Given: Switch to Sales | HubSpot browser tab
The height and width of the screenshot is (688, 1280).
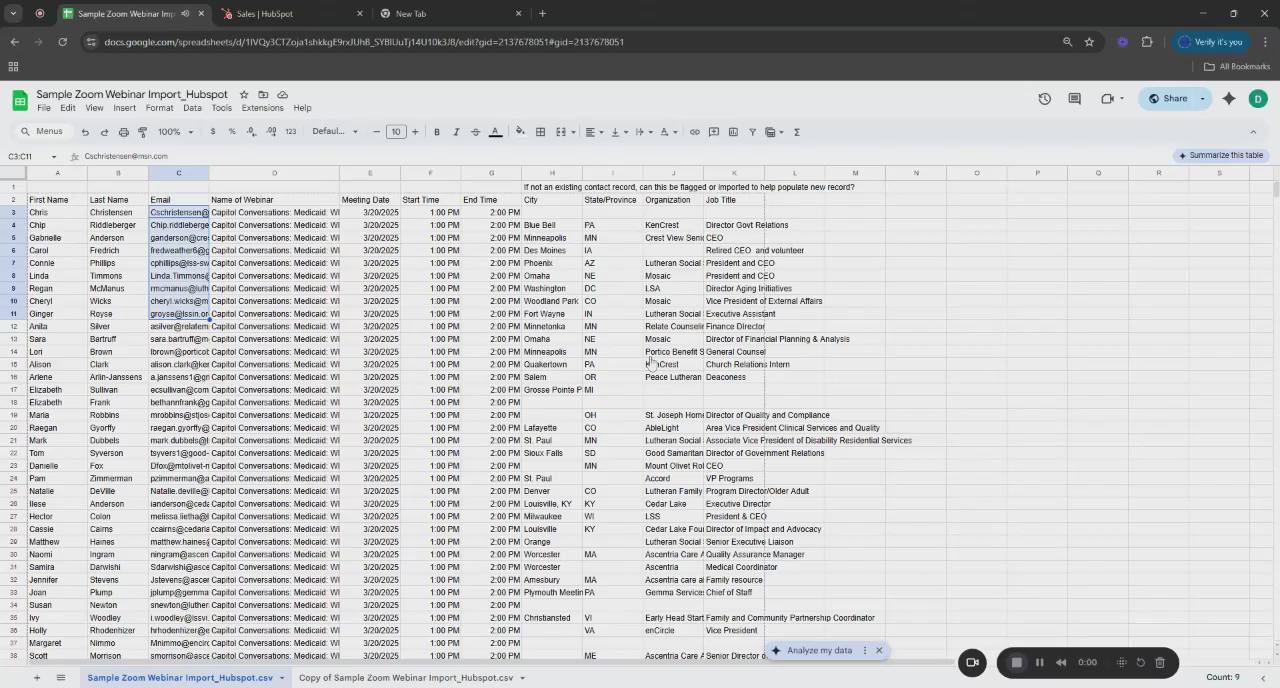Looking at the screenshot, I should click(292, 14).
